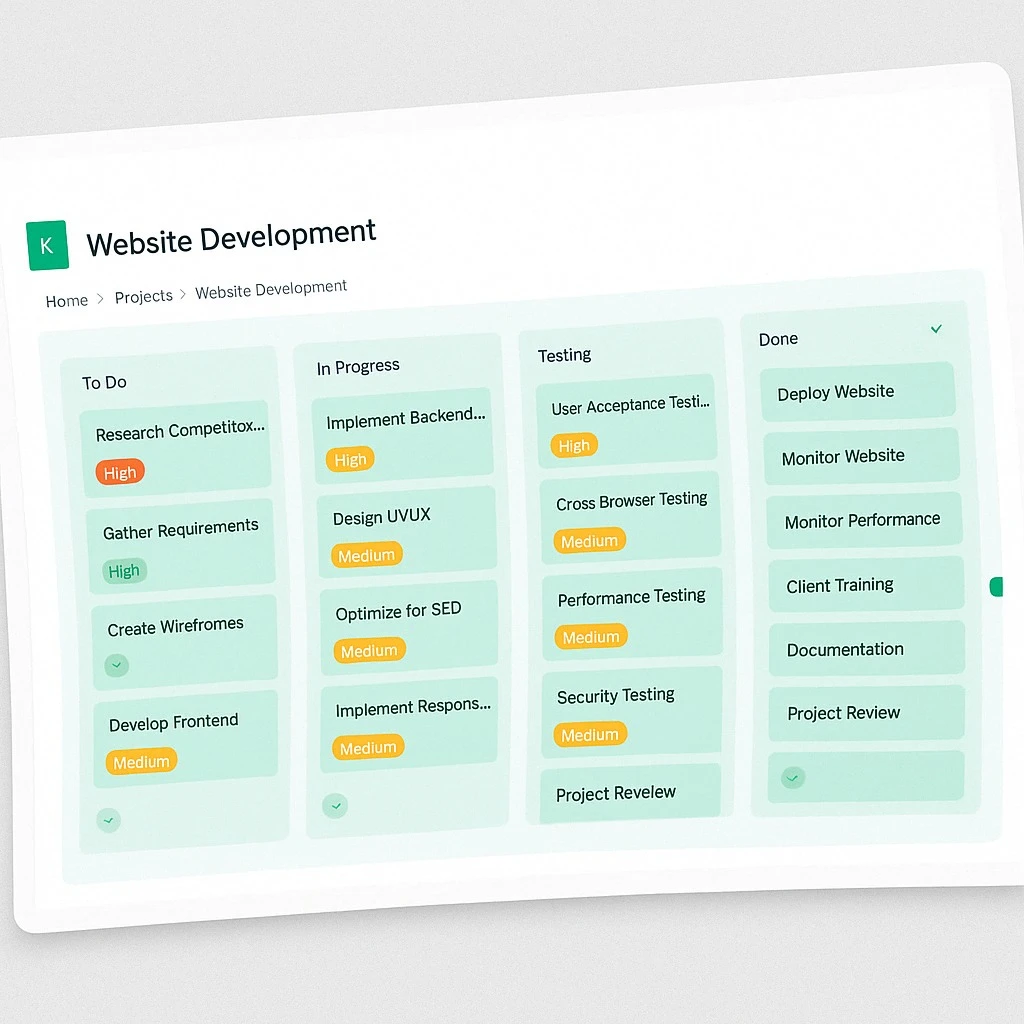Click the round chevron in the last Done card
The image size is (1024, 1024).
[x=793, y=777]
